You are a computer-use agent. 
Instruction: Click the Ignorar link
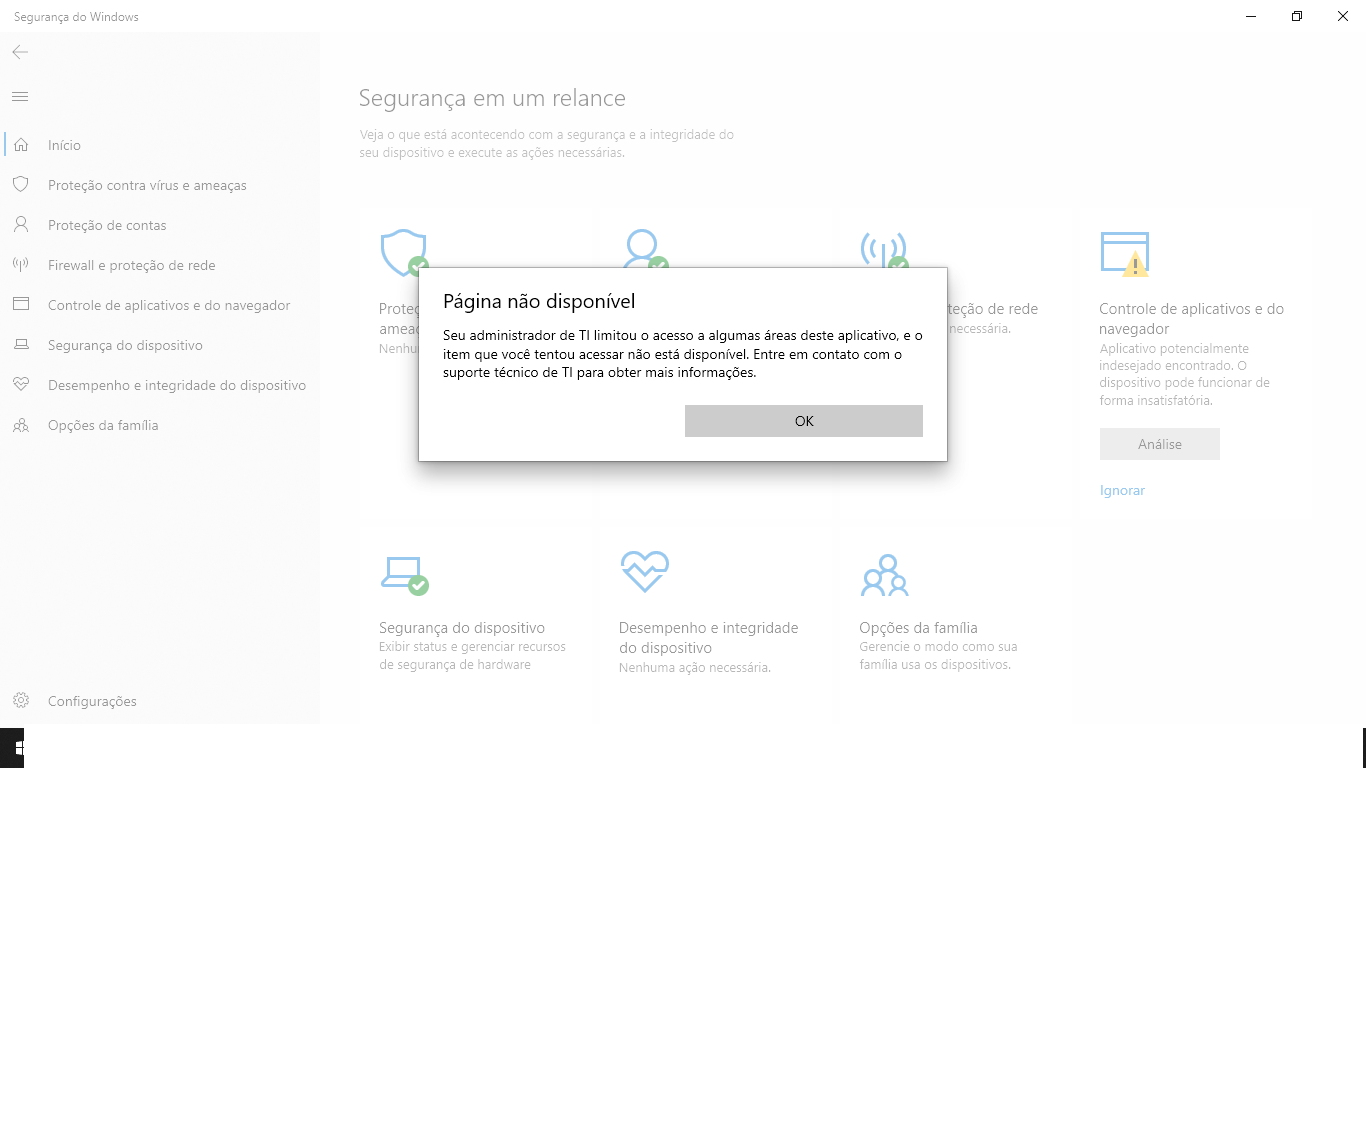tap(1122, 490)
